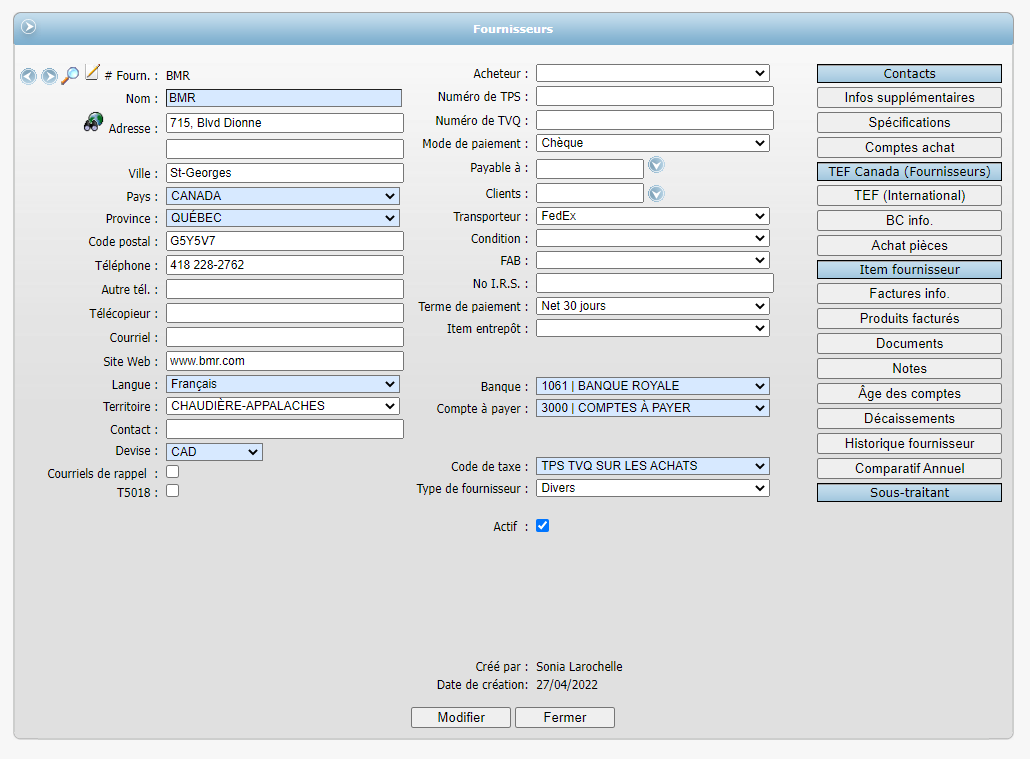Open the Code de taxe dropdown

653,466
